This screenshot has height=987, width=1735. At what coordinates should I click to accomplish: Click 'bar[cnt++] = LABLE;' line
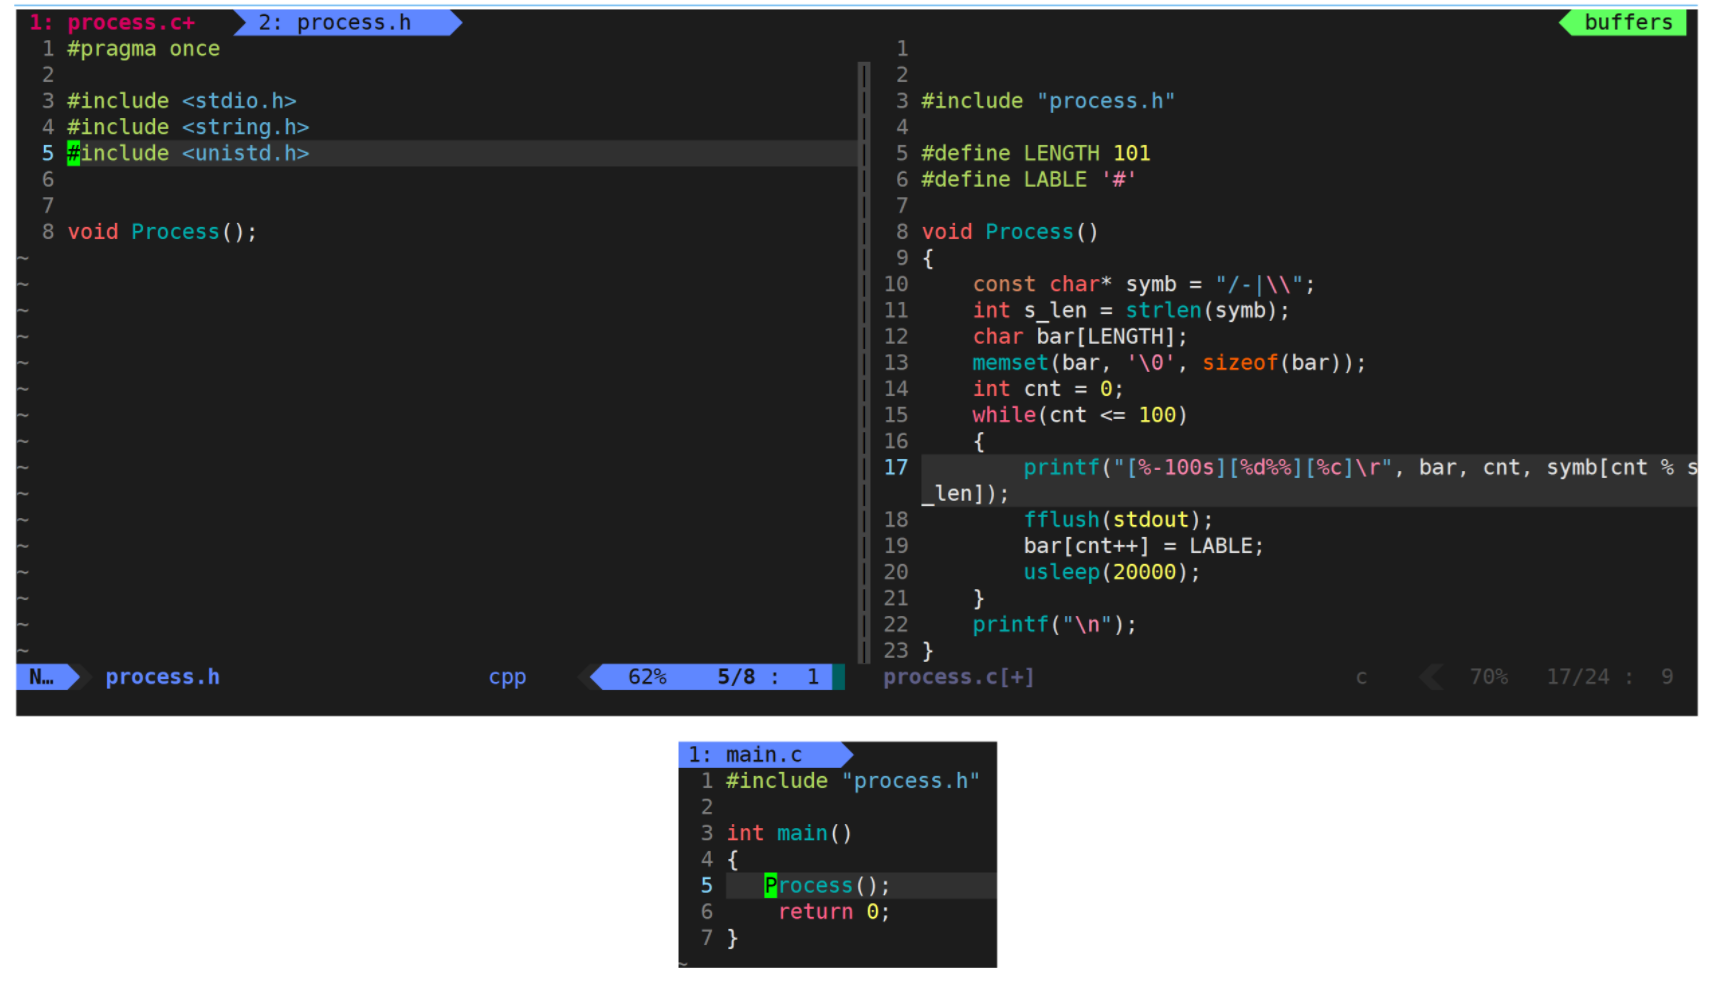pyautogui.click(x=1143, y=546)
